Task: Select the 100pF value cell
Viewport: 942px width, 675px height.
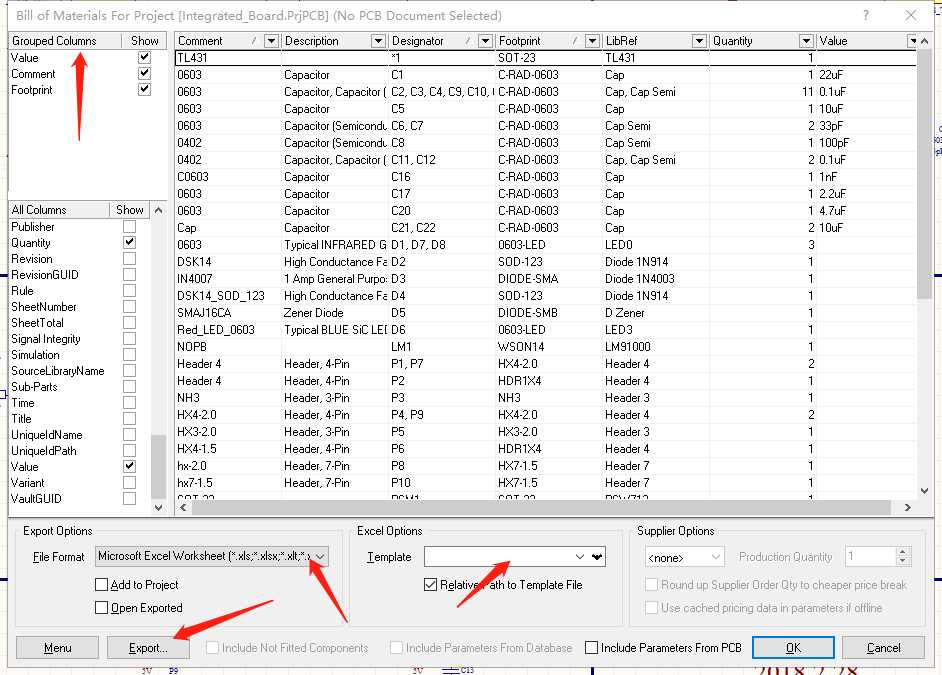Action: 865,142
